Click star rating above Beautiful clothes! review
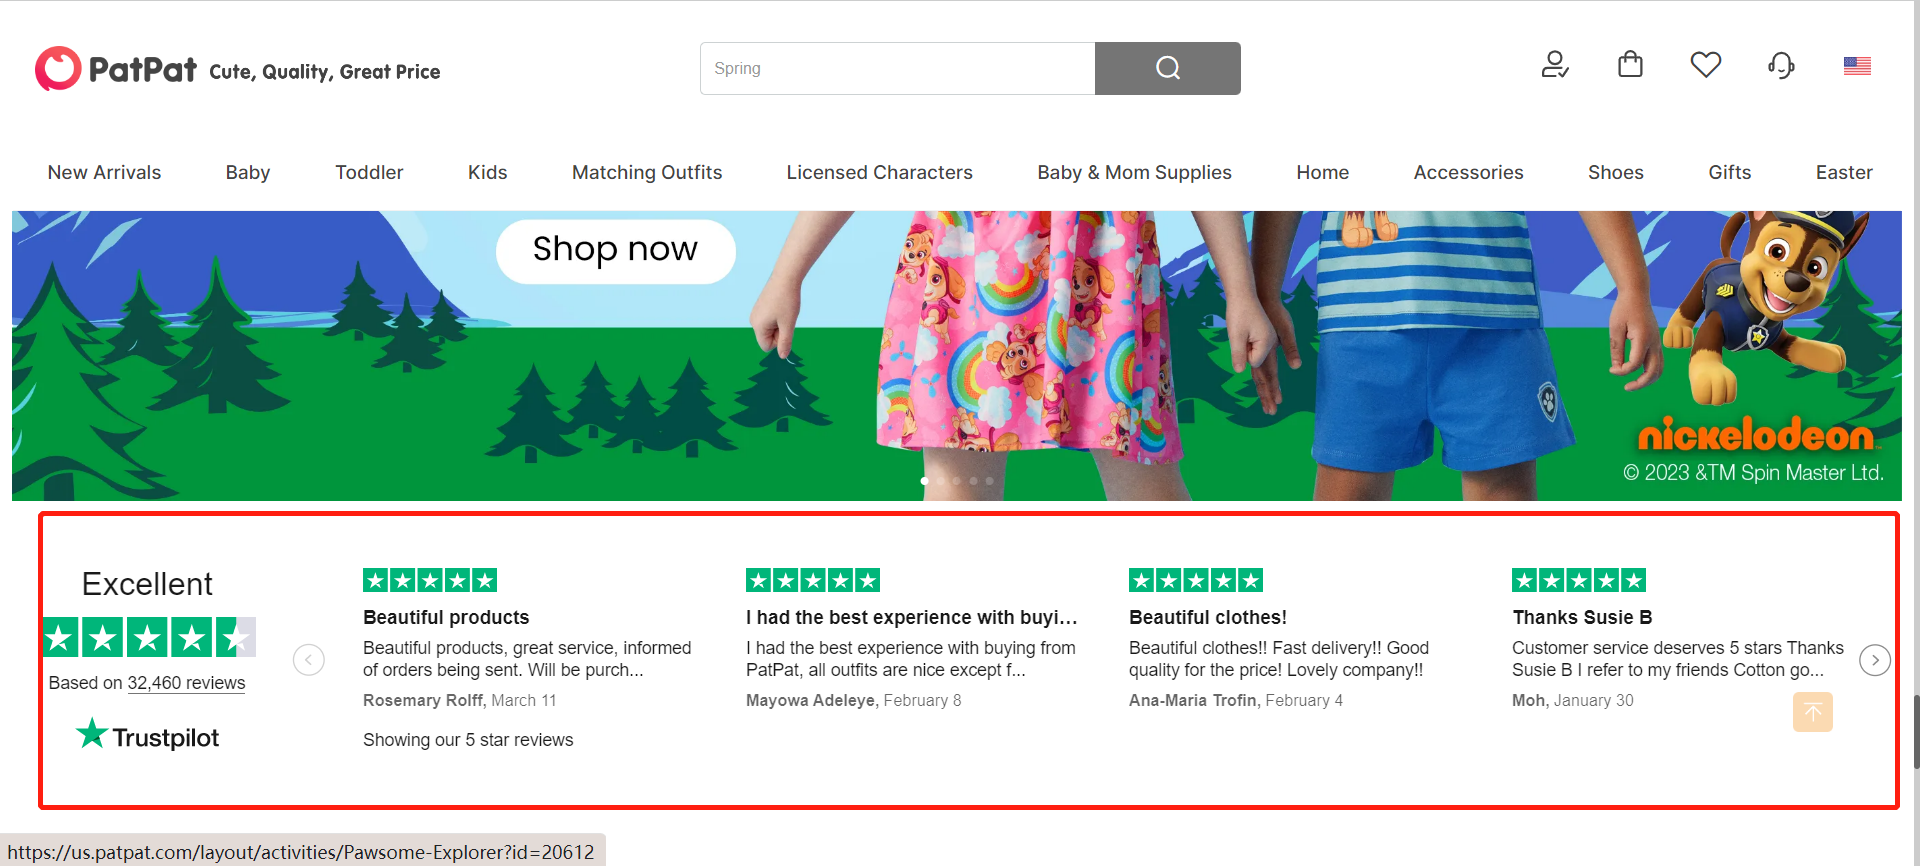1920x866 pixels. [1196, 580]
